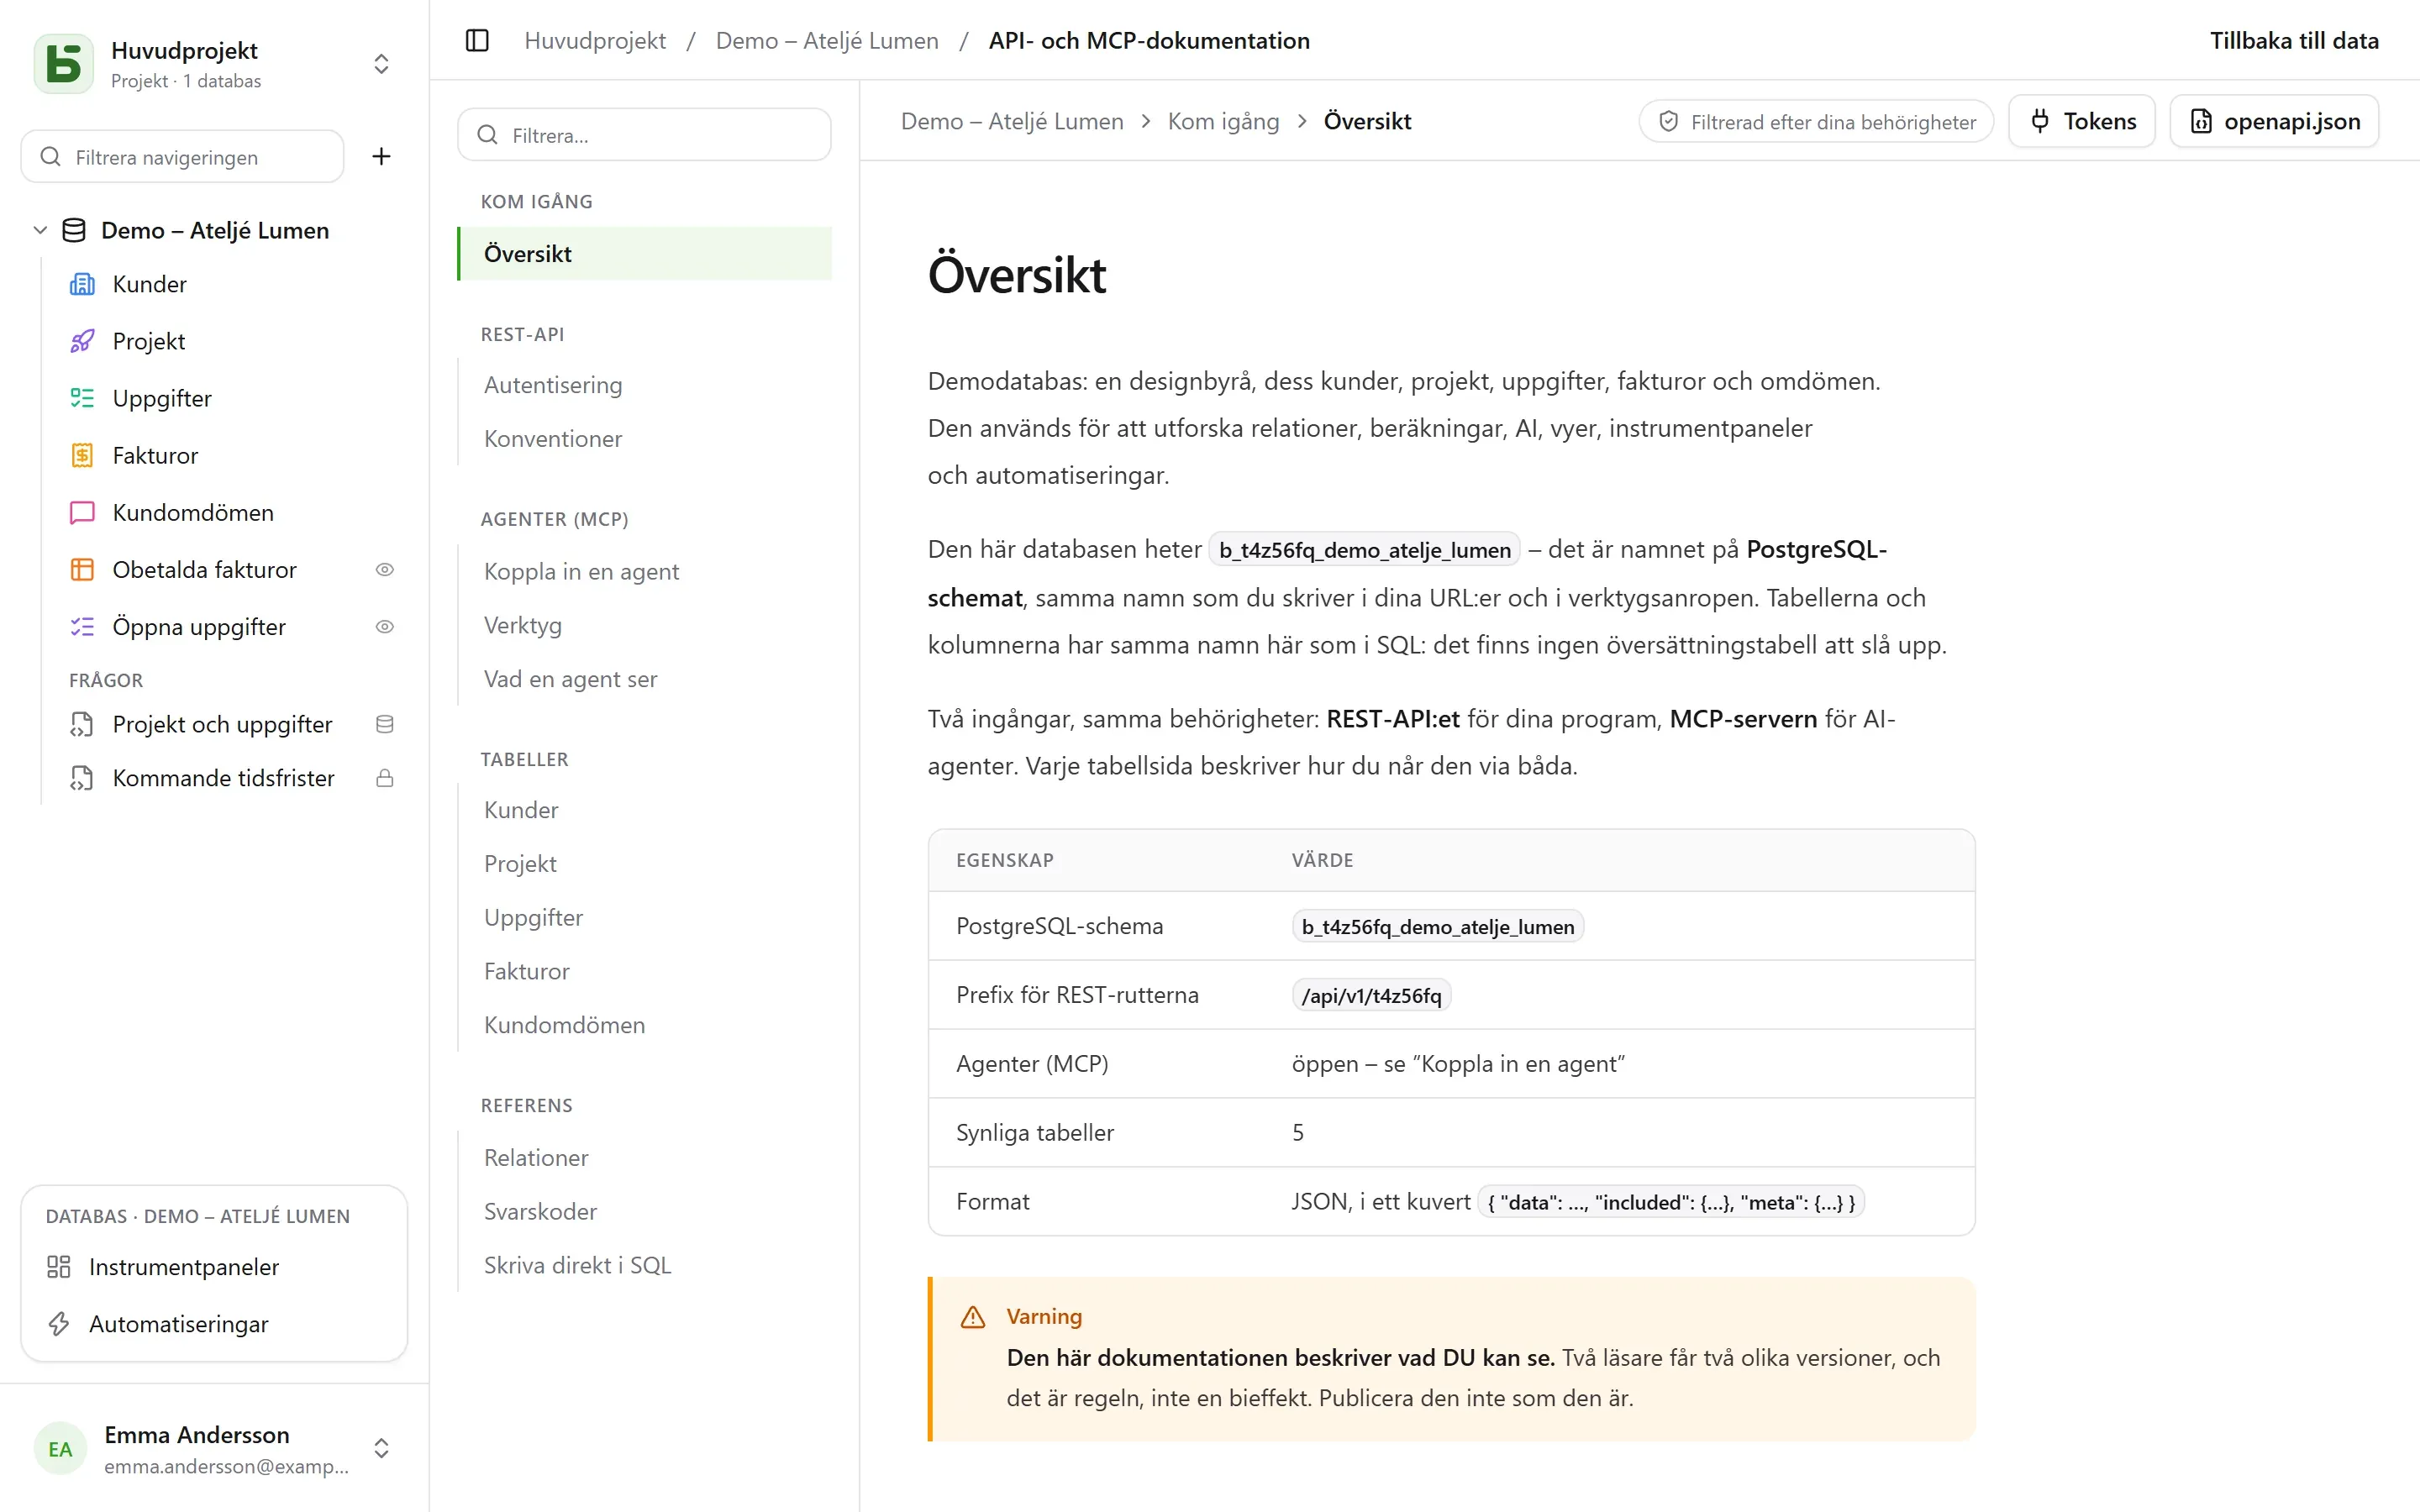Click the lock icon on Kommande tidsfrister
The image size is (2420, 1512).
point(384,778)
